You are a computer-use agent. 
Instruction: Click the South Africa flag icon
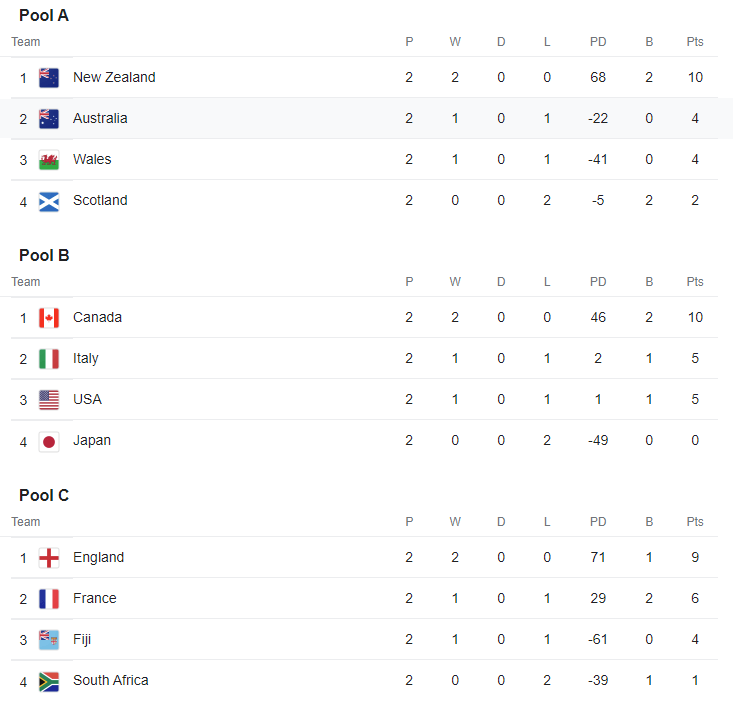[x=49, y=681]
